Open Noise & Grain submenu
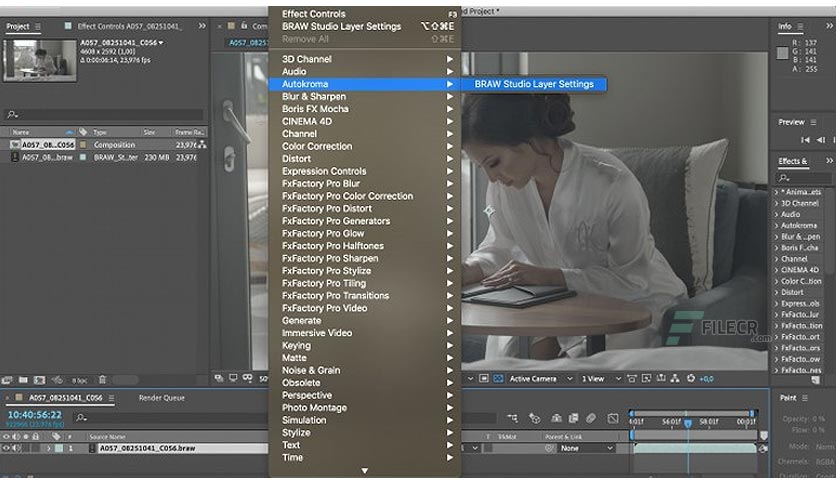 (365, 370)
